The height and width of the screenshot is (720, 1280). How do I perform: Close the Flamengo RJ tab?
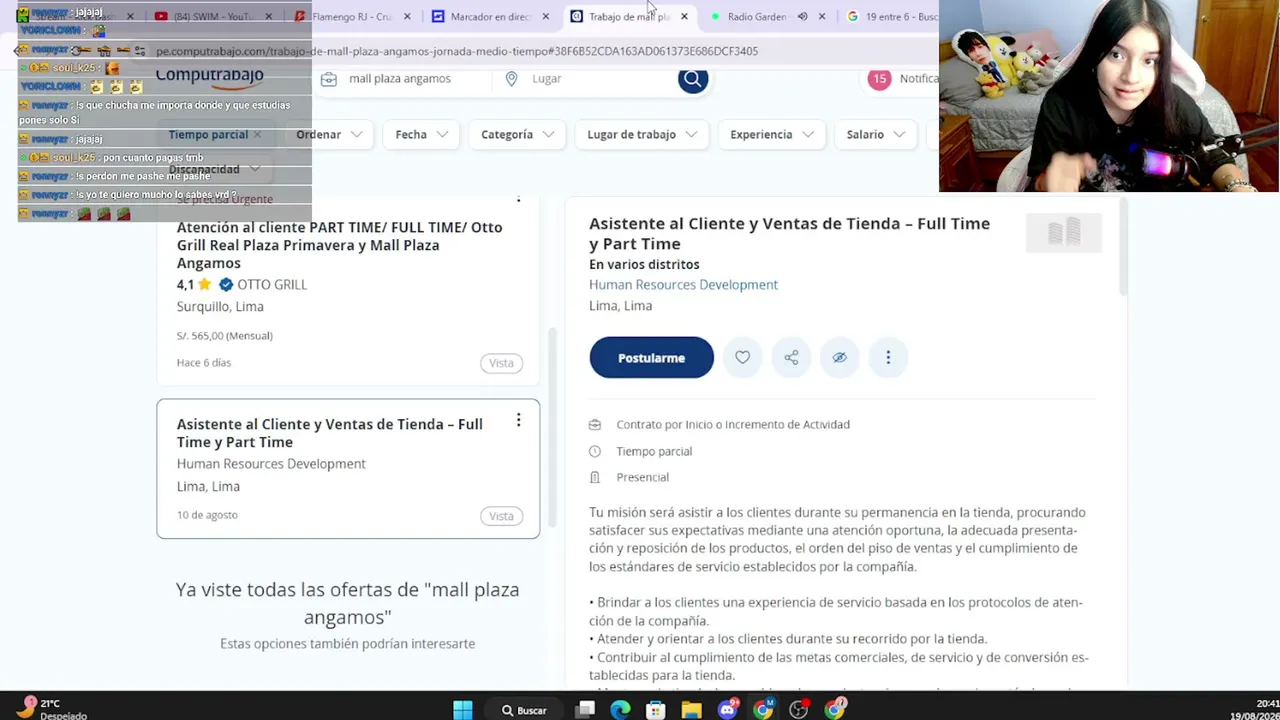pyautogui.click(x=407, y=17)
